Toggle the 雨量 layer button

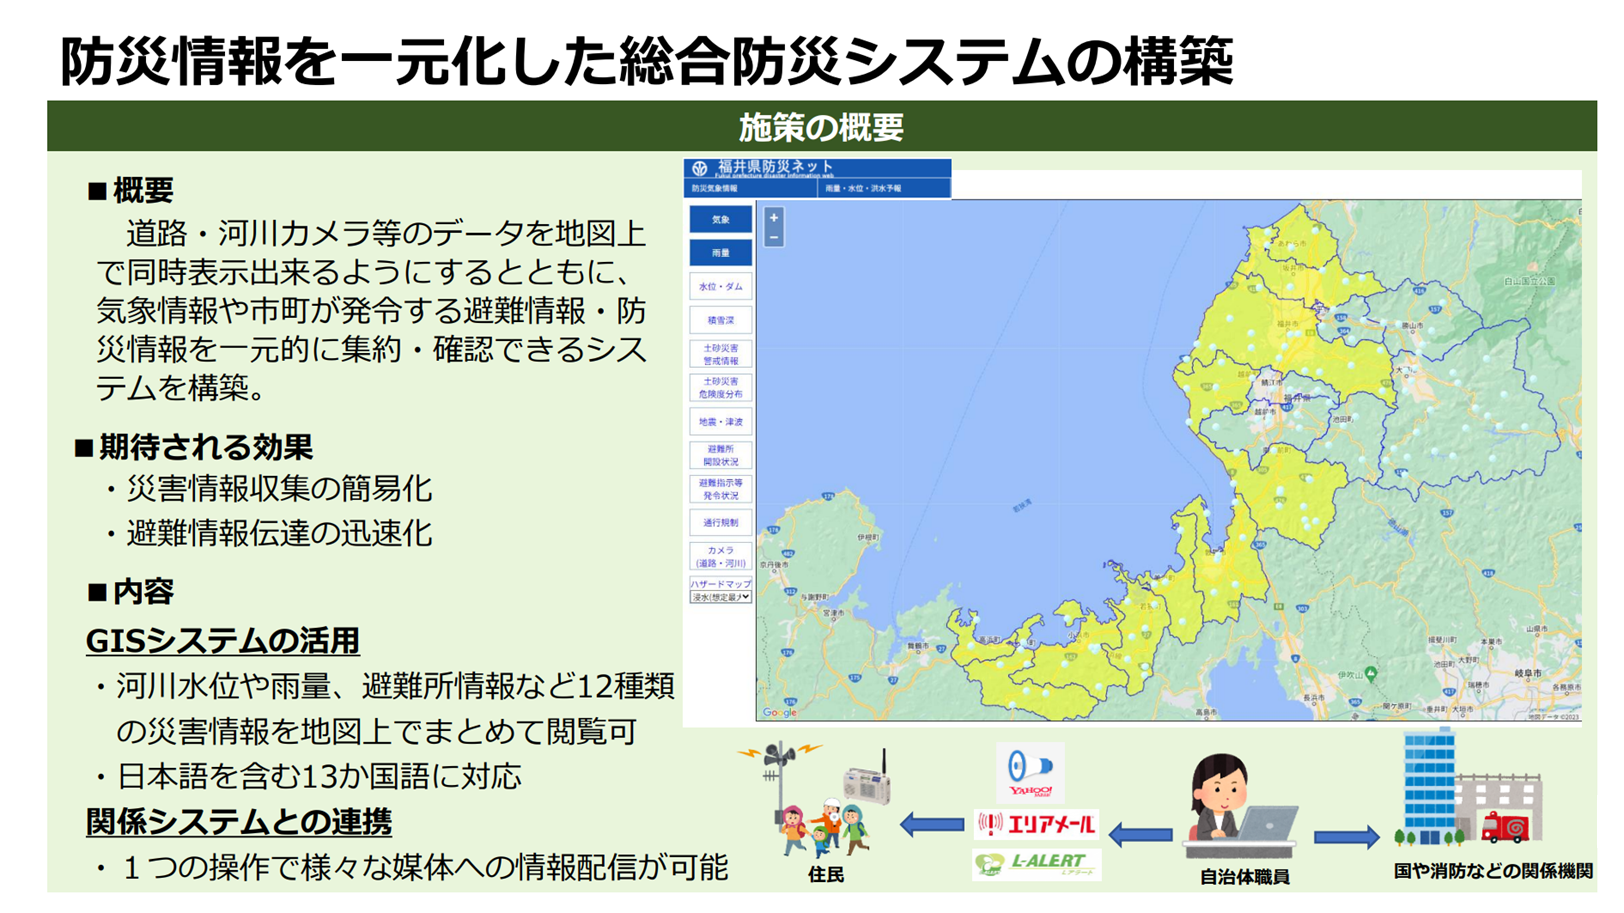click(720, 253)
